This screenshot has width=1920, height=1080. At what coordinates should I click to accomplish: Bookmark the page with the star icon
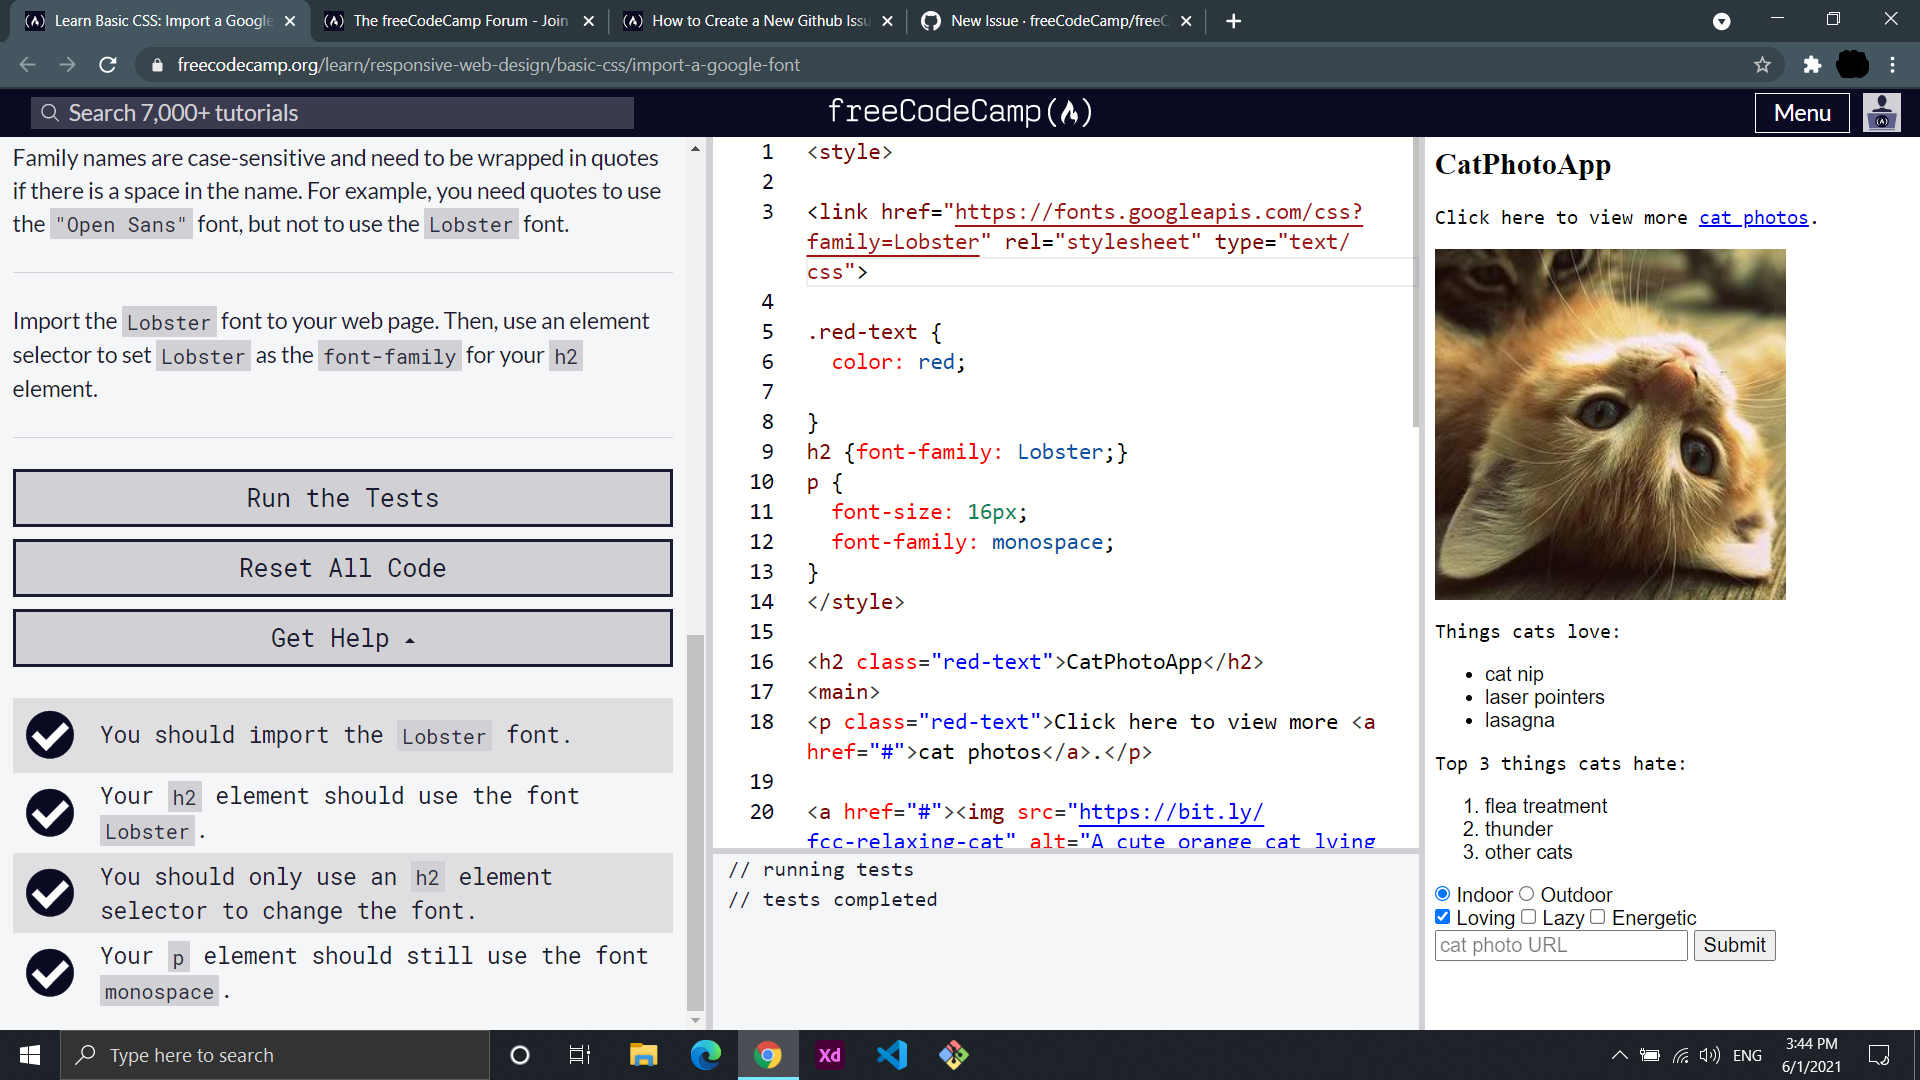pyautogui.click(x=1763, y=64)
